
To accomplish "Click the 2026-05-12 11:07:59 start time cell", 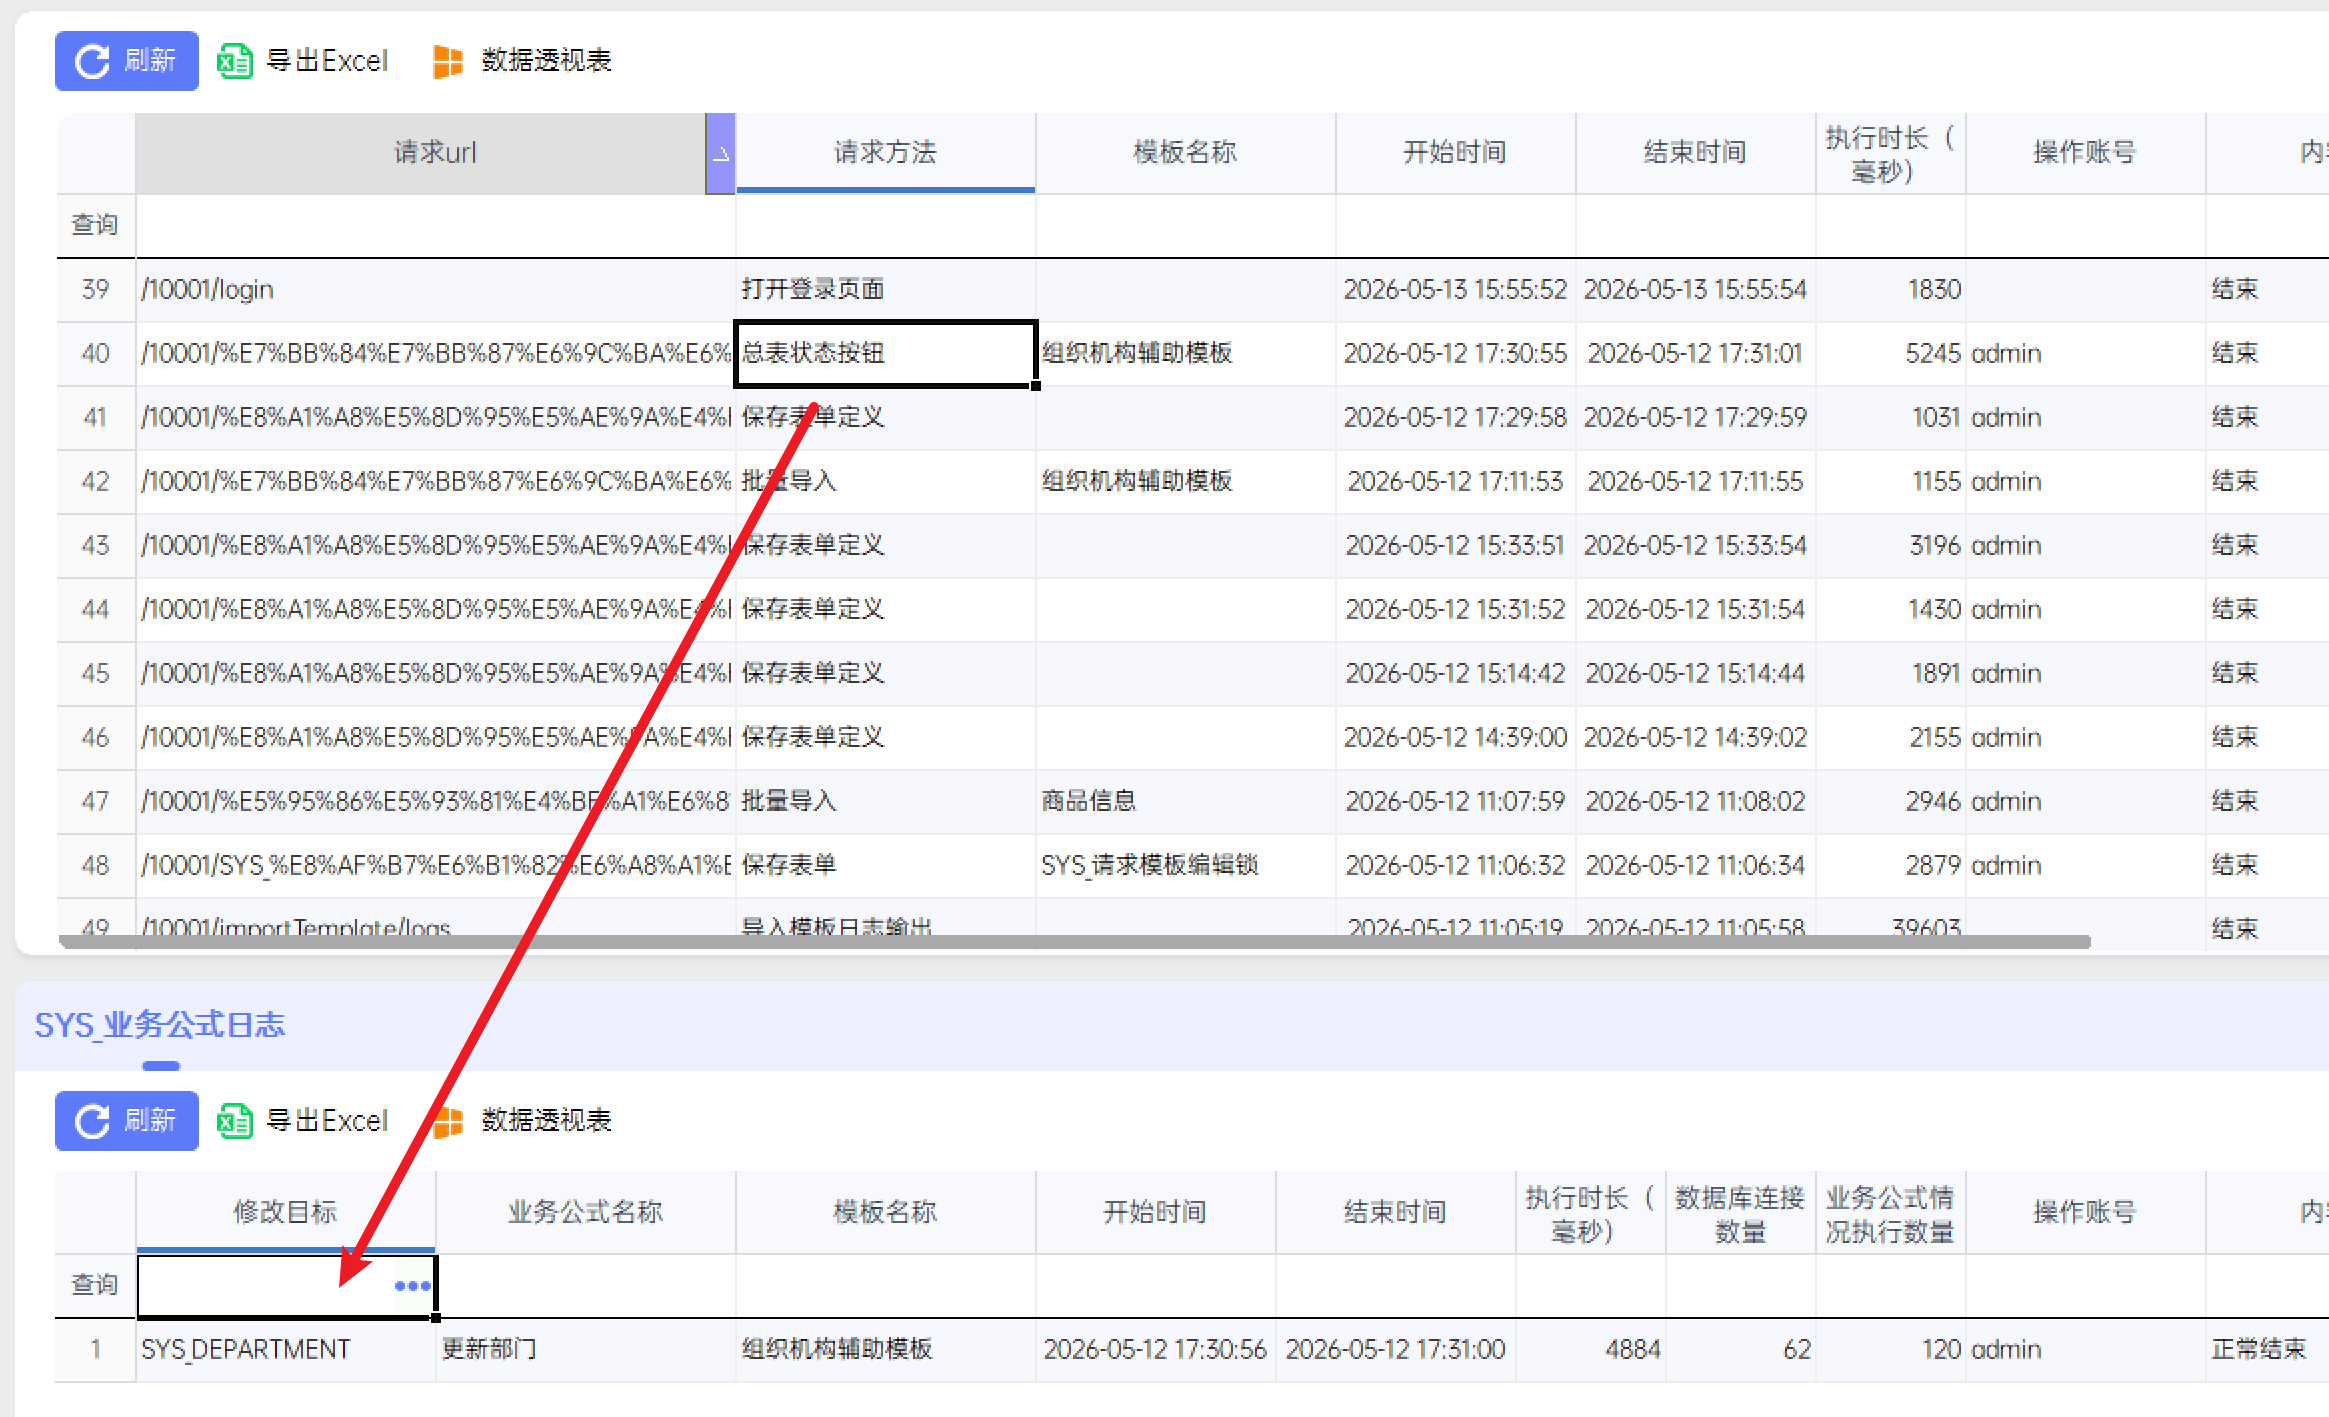I will coord(1455,802).
